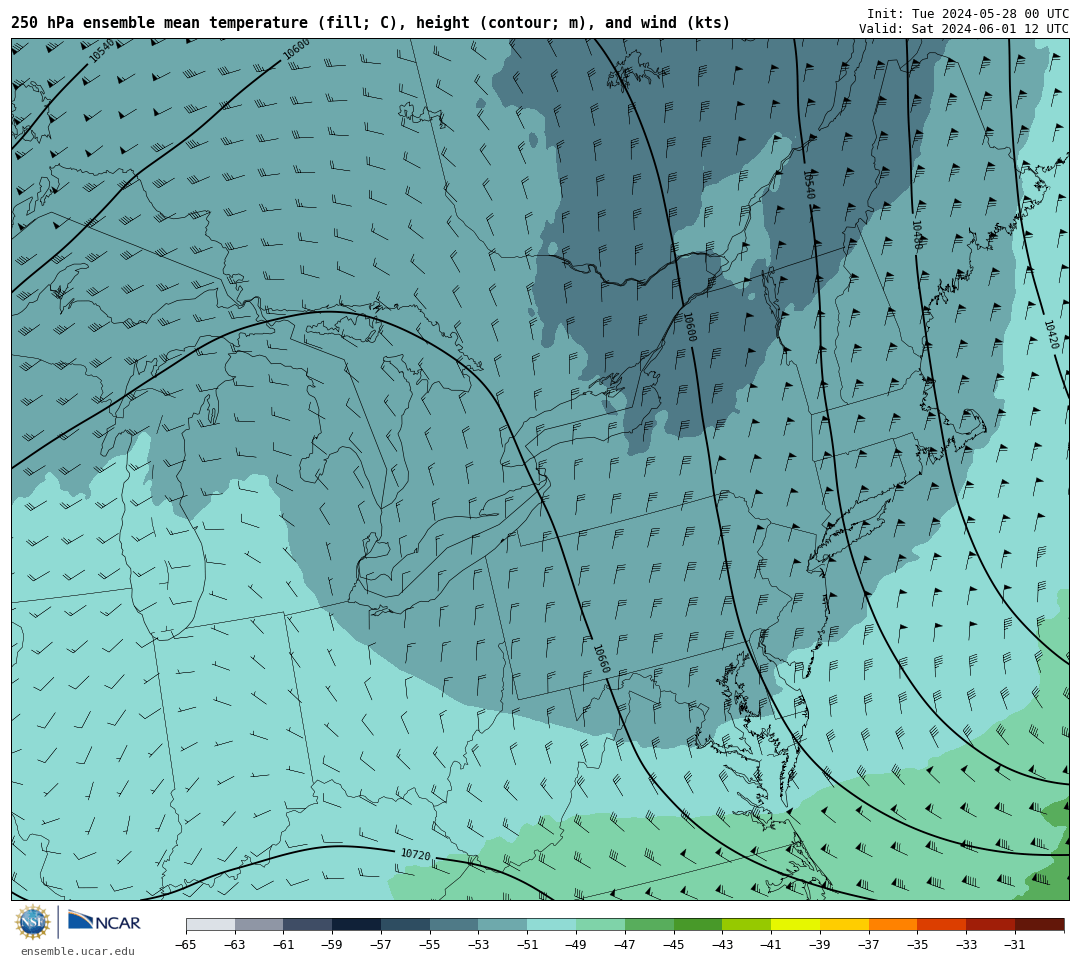Pick the dark red swatch between -33 and -31
The image size is (1080, 963).
990,925
